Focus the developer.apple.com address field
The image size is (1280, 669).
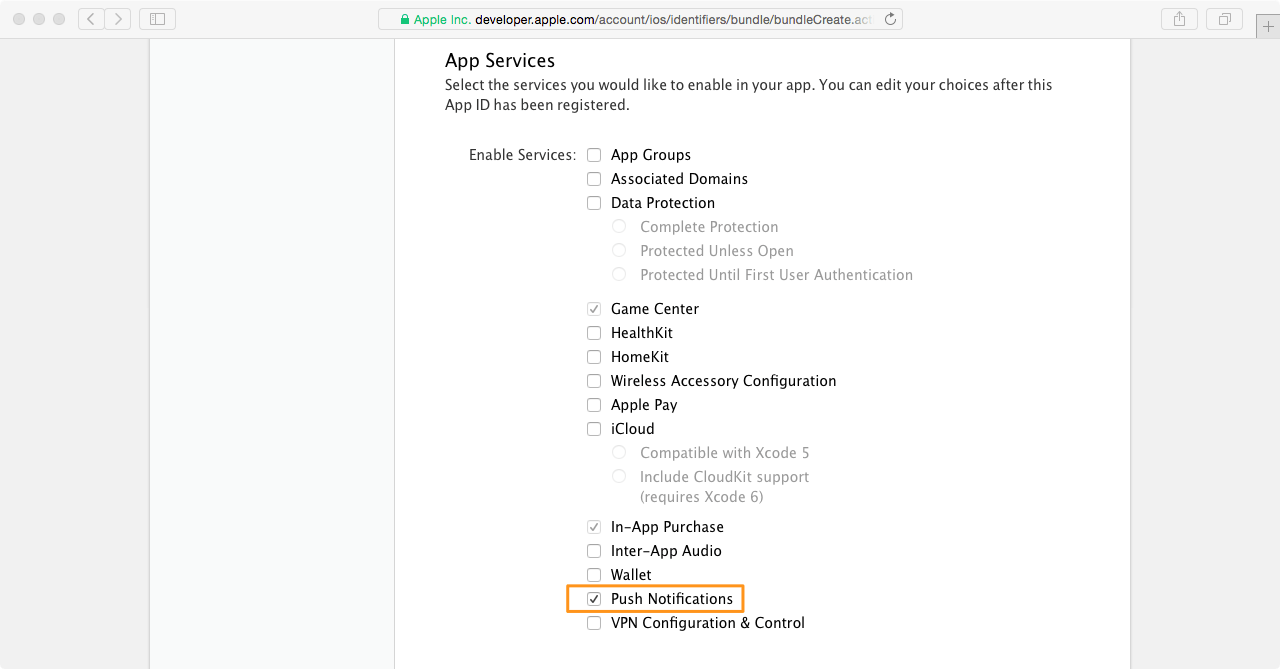640,19
